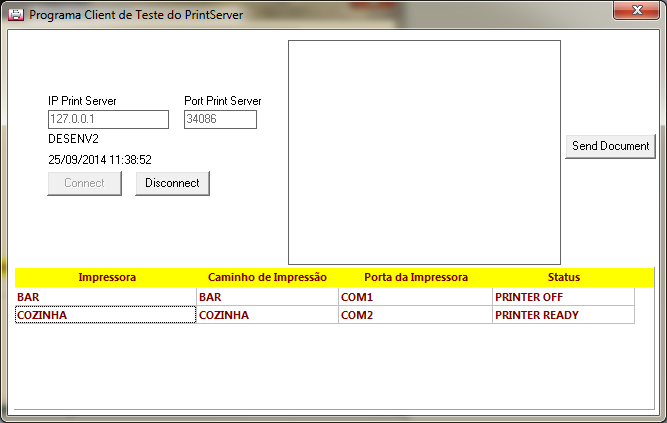Select the Porta da Impressora column header
Viewport: 667px width, 423px height.
(x=416, y=277)
